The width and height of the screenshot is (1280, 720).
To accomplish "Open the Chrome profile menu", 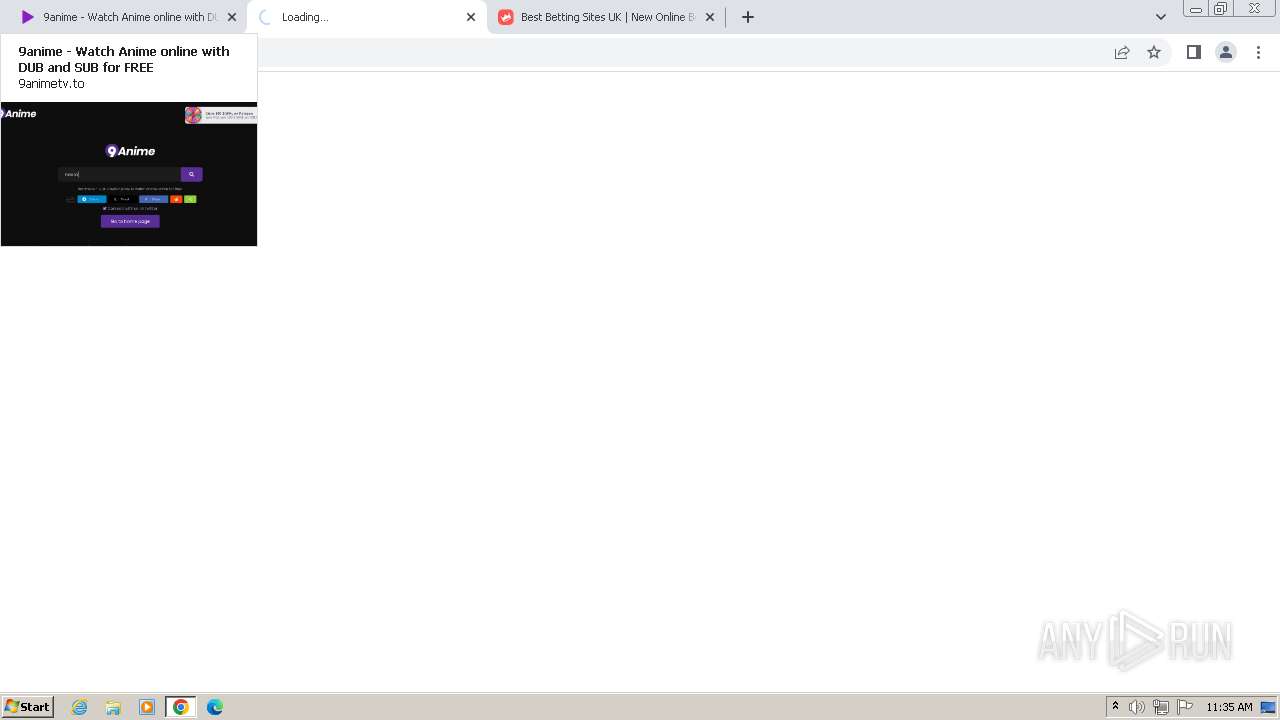I will click(x=1226, y=52).
